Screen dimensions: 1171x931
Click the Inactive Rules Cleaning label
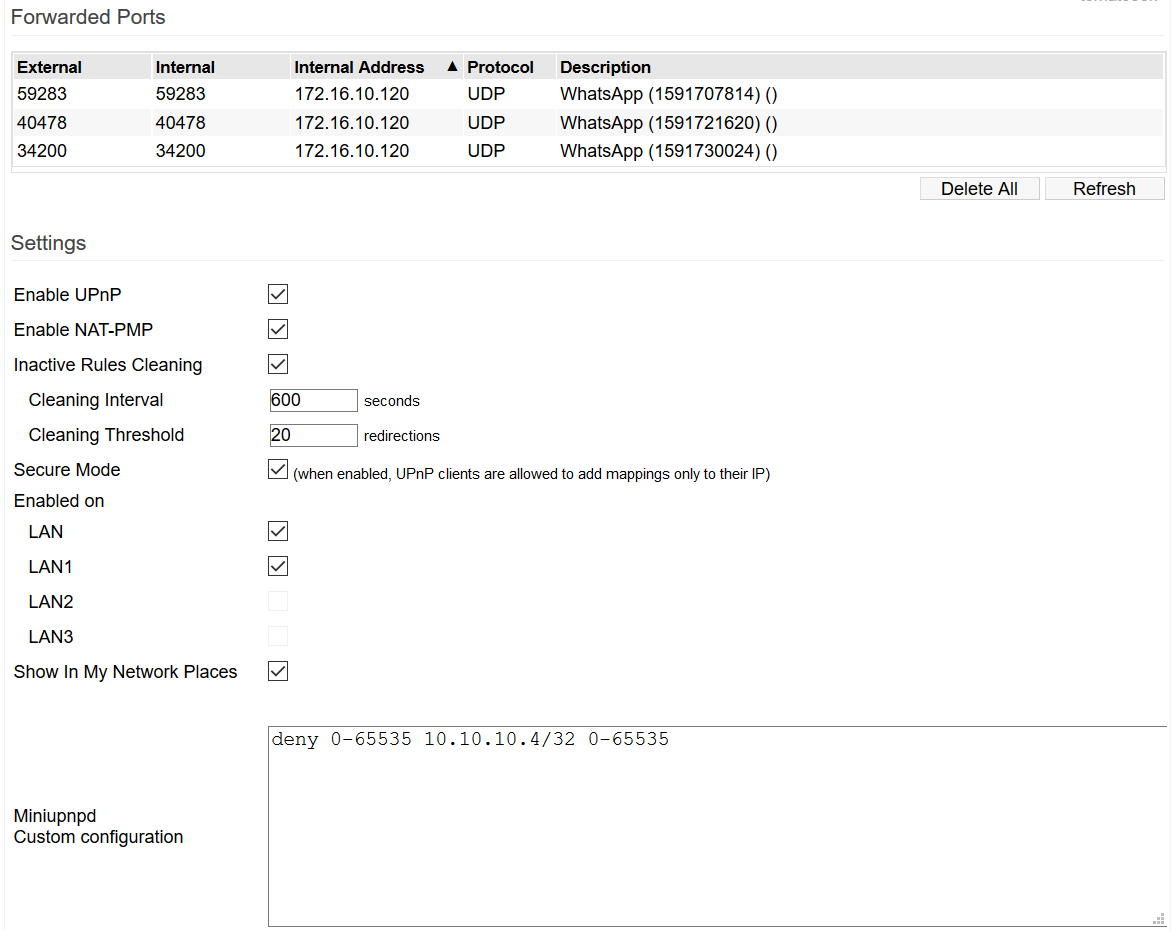click(x=108, y=365)
